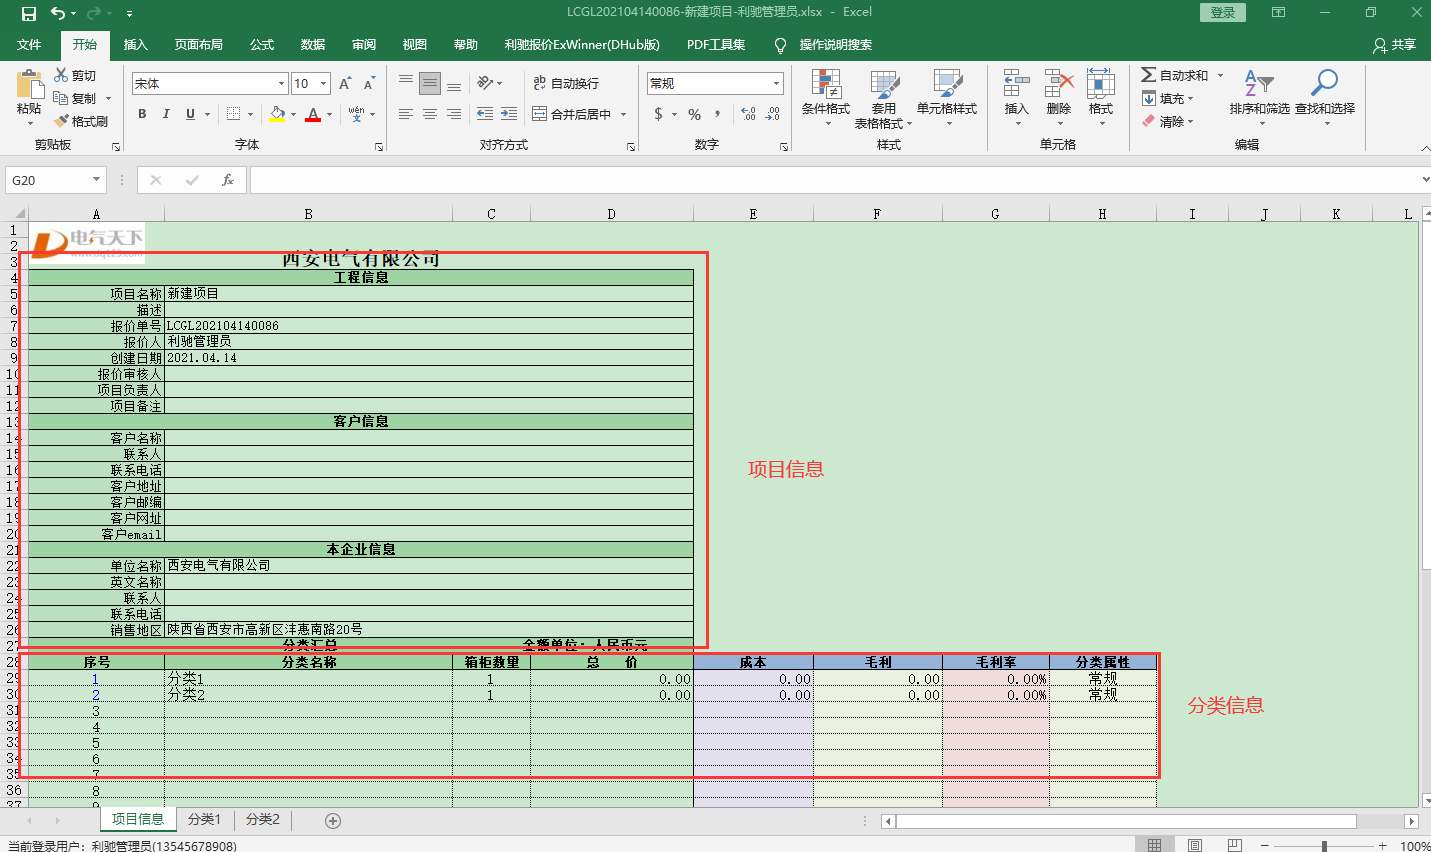This screenshot has width=1431, height=852.
Task: Click the Cut (剪切) scissors icon
Action: click(x=61, y=75)
